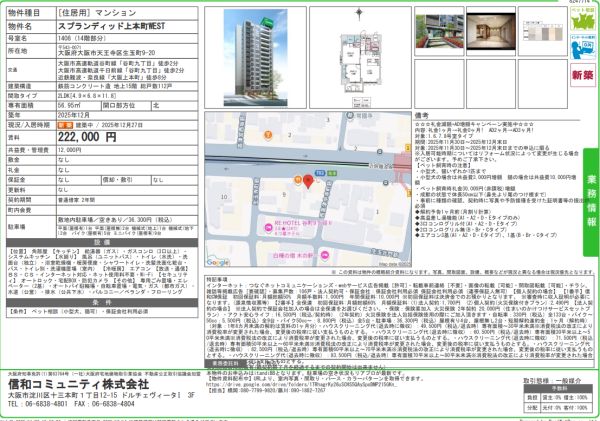Click the 白樺の宿 pink marker on the map
This screenshot has width=600, height=421.
point(324,255)
